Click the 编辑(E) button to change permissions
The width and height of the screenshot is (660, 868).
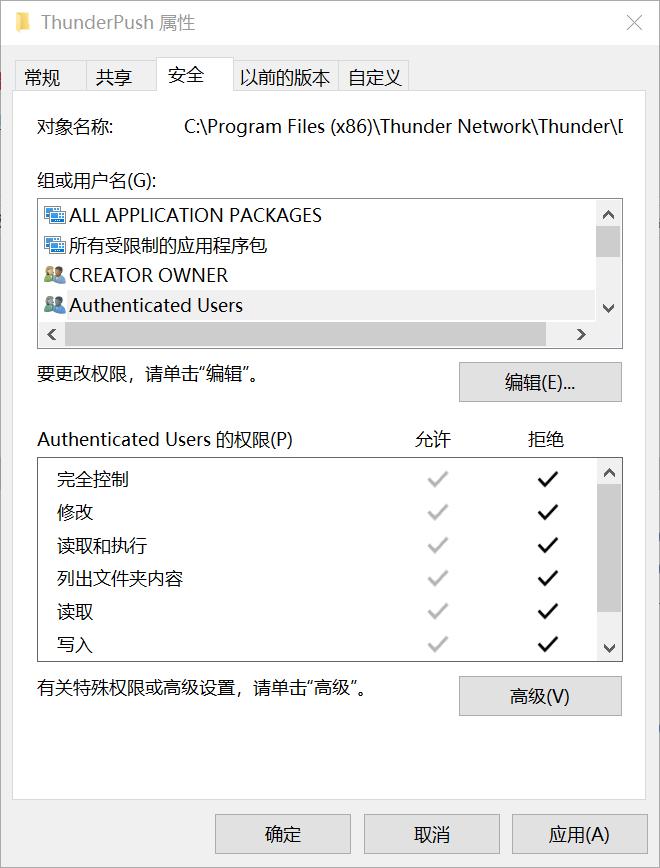540,382
